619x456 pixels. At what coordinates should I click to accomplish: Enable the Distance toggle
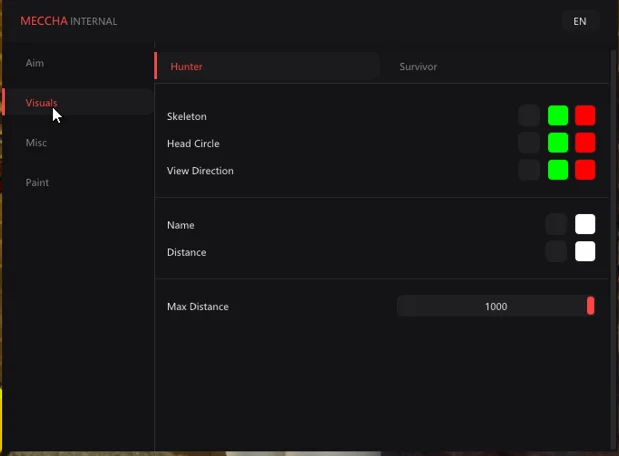coord(556,251)
